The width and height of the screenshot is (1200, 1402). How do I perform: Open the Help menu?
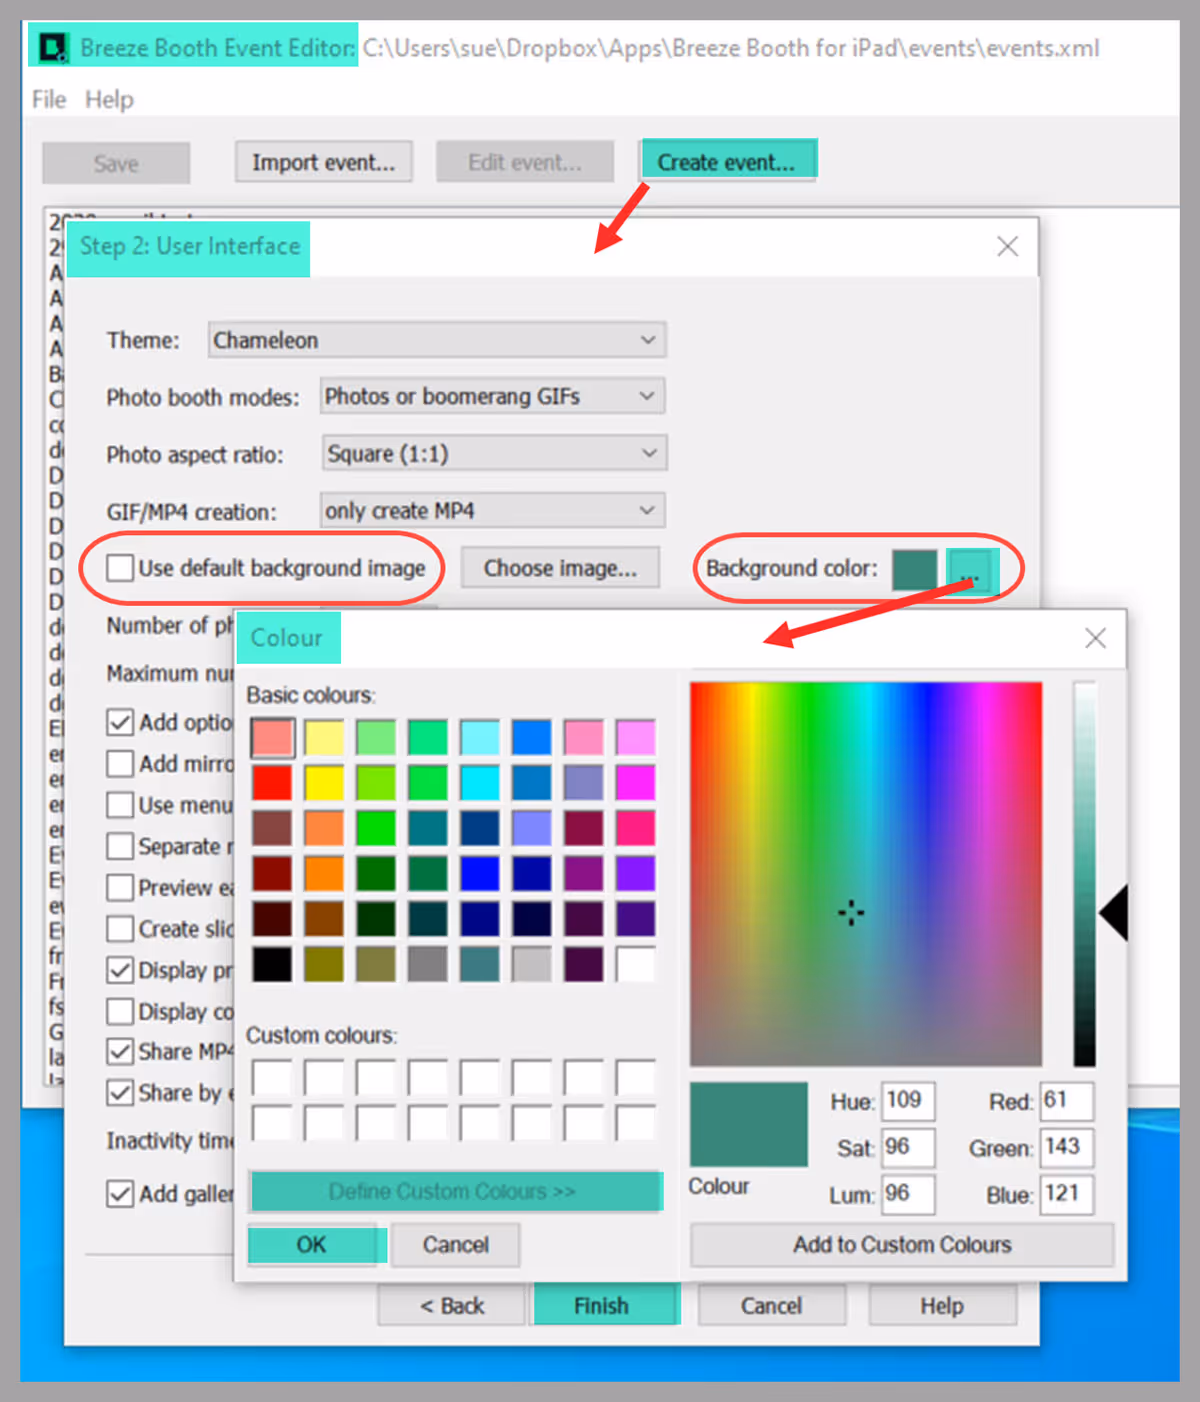point(109,100)
